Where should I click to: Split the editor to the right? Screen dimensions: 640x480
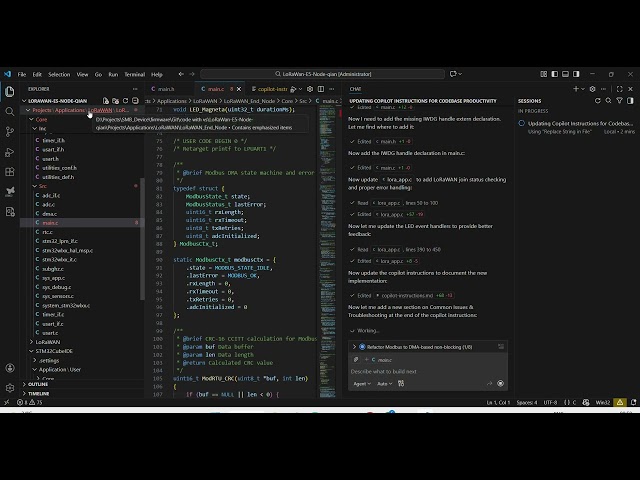(321, 89)
